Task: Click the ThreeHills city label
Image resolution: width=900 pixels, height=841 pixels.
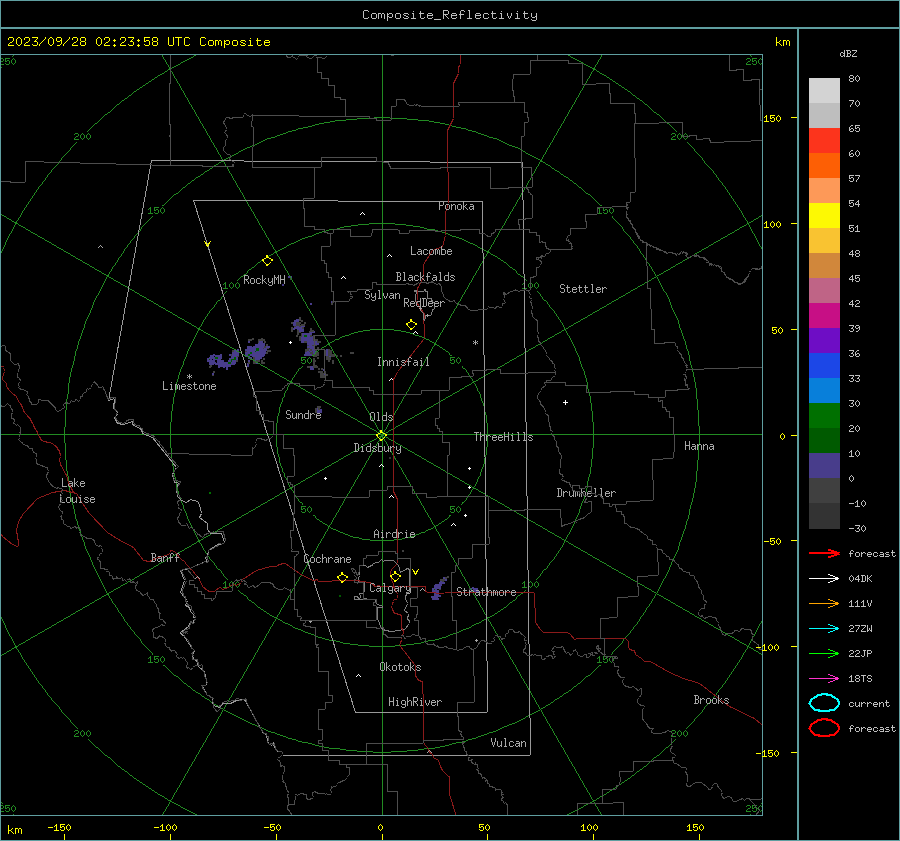Action: point(503,437)
